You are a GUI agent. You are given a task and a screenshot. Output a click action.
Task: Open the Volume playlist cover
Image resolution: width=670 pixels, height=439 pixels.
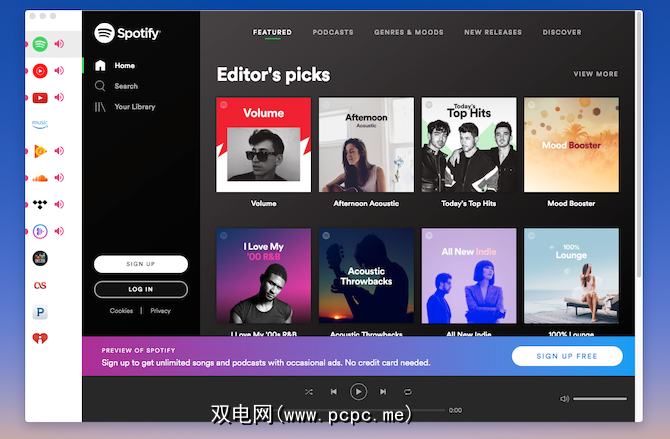[x=264, y=144]
